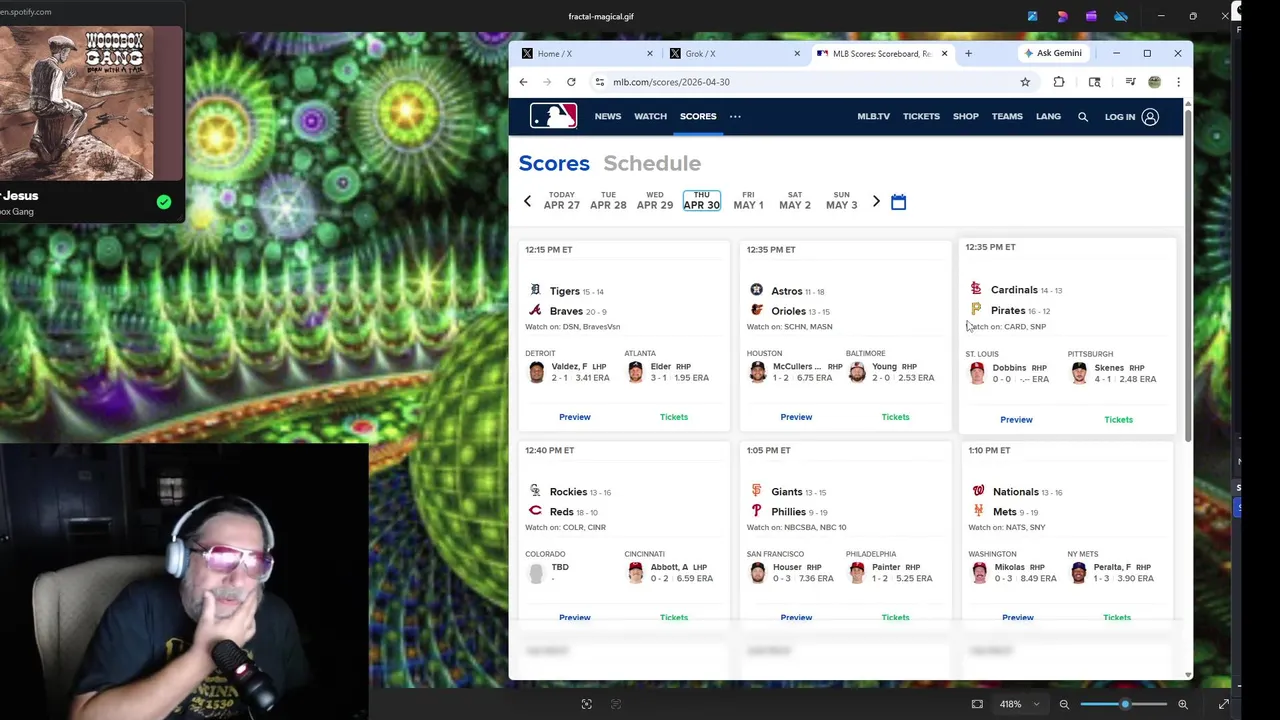Image resolution: width=1280 pixels, height=720 pixels.
Task: Click the MLB logo home icon
Action: [553, 116]
